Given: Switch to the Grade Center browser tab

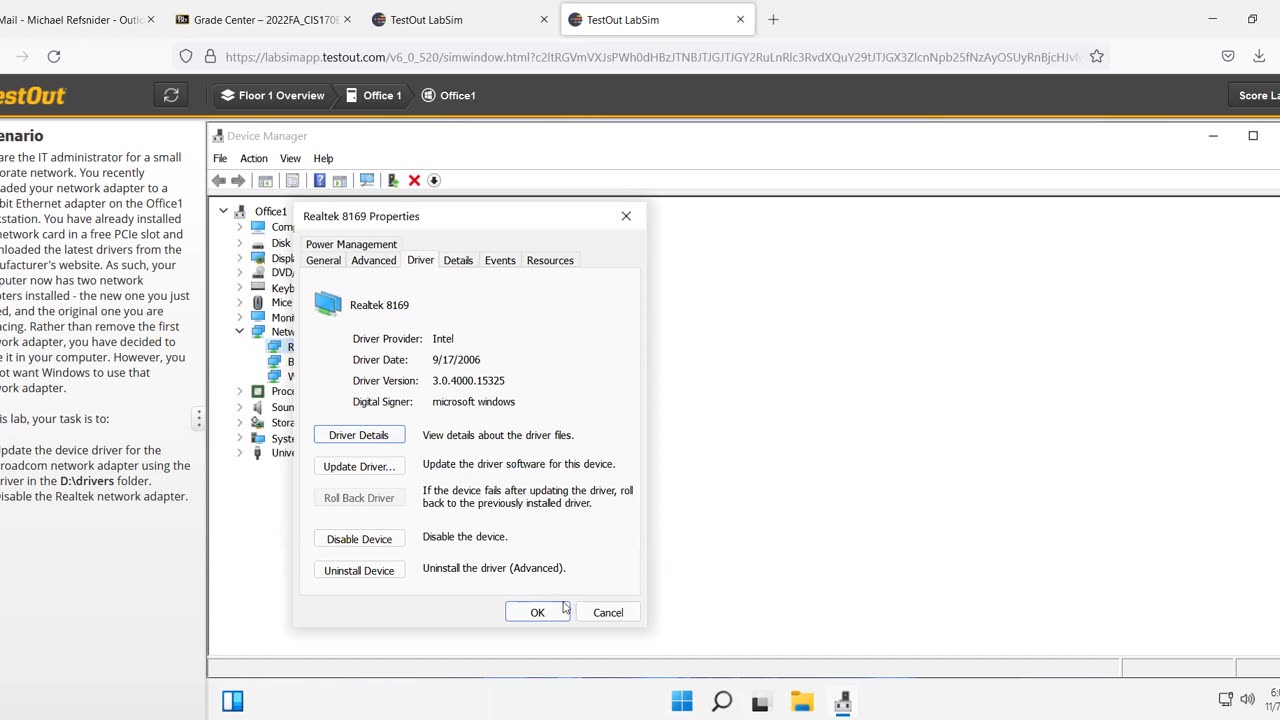Looking at the screenshot, I should 264,19.
